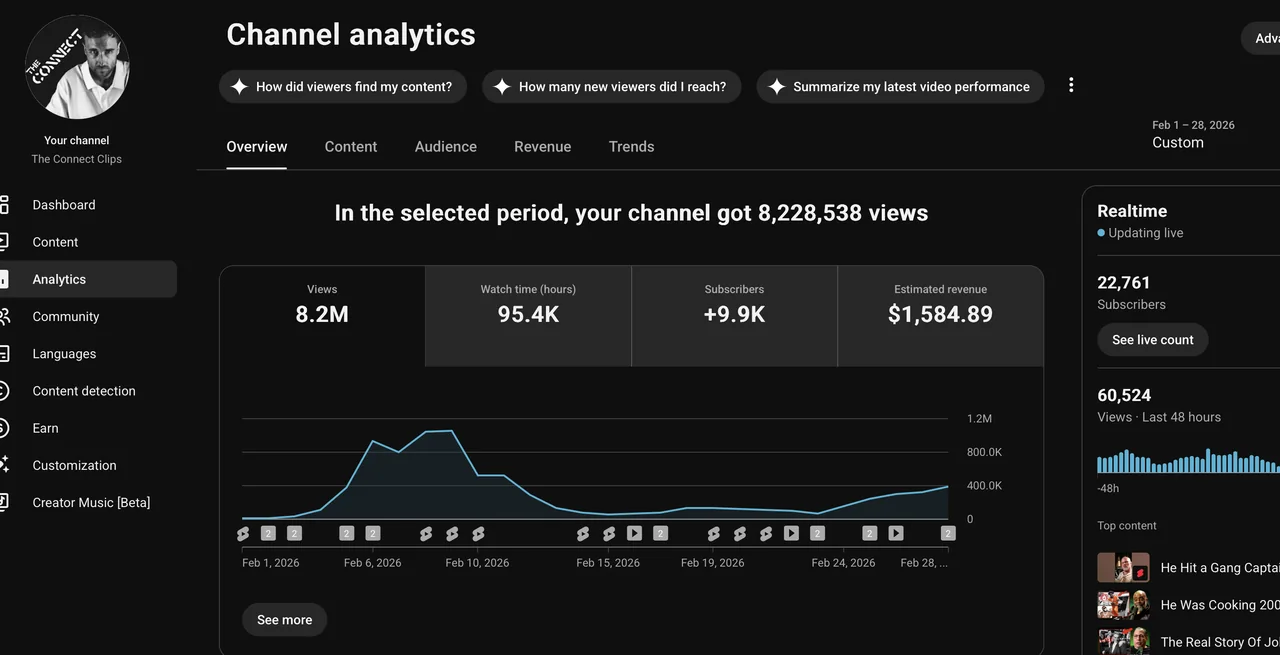Image resolution: width=1280 pixels, height=655 pixels.
Task: Click video play marker between Feb 19 and Feb 24
Action: tap(791, 534)
